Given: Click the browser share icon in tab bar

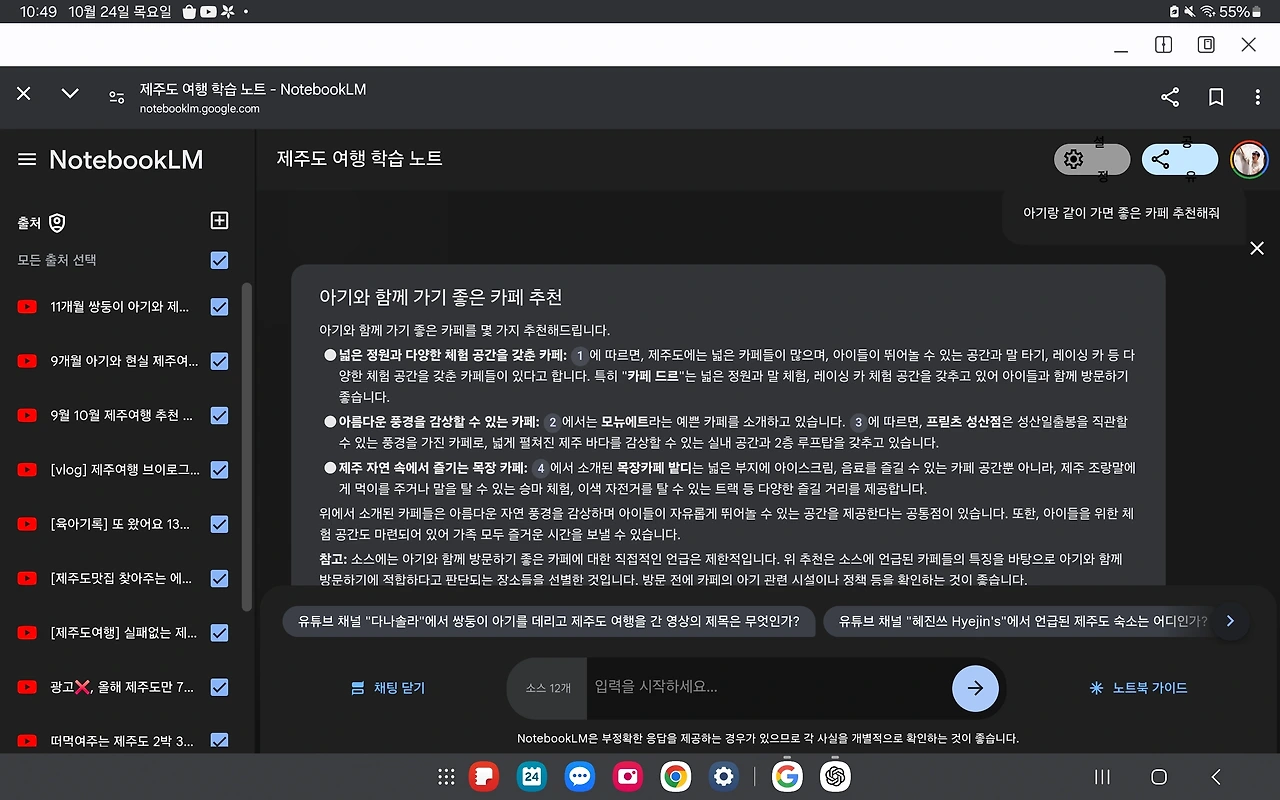Looking at the screenshot, I should coord(1170,97).
